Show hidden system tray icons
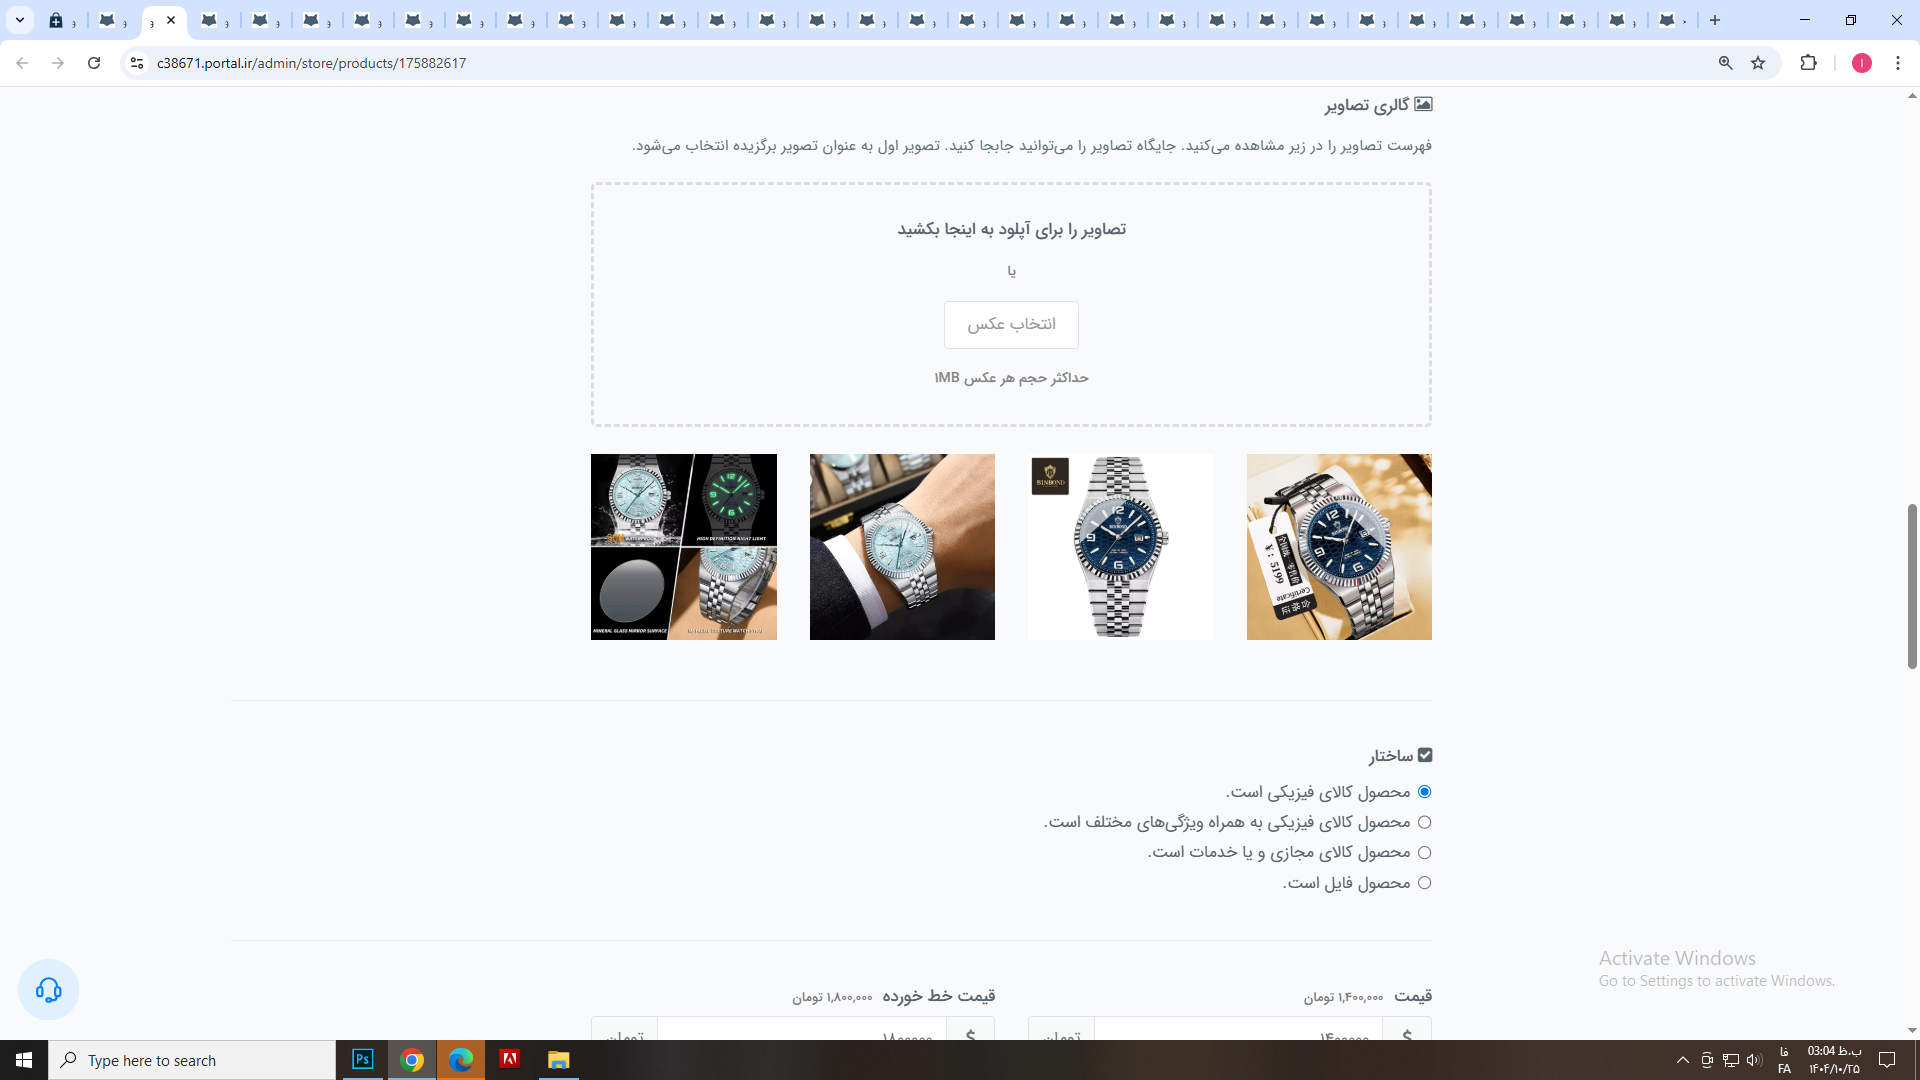 pyautogui.click(x=1682, y=1060)
